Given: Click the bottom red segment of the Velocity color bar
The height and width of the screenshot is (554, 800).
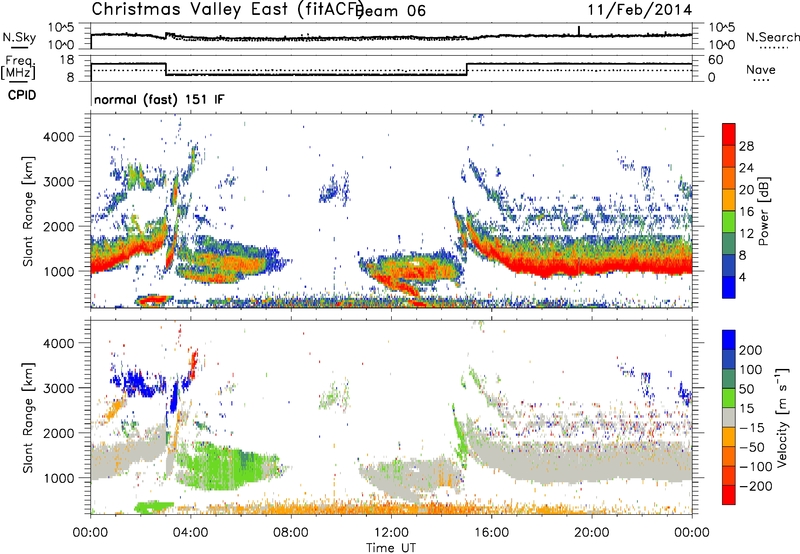Looking at the screenshot, I should 729,495.
